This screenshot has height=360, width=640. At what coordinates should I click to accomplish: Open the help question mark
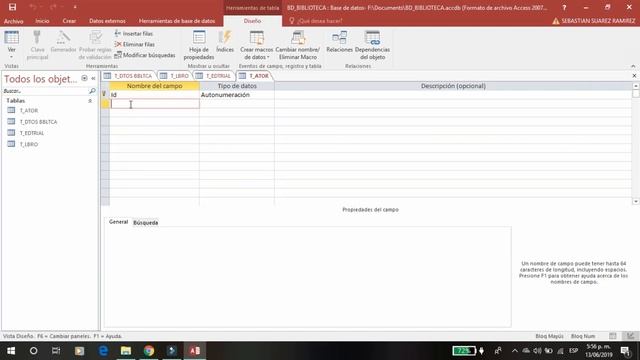(x=564, y=7)
